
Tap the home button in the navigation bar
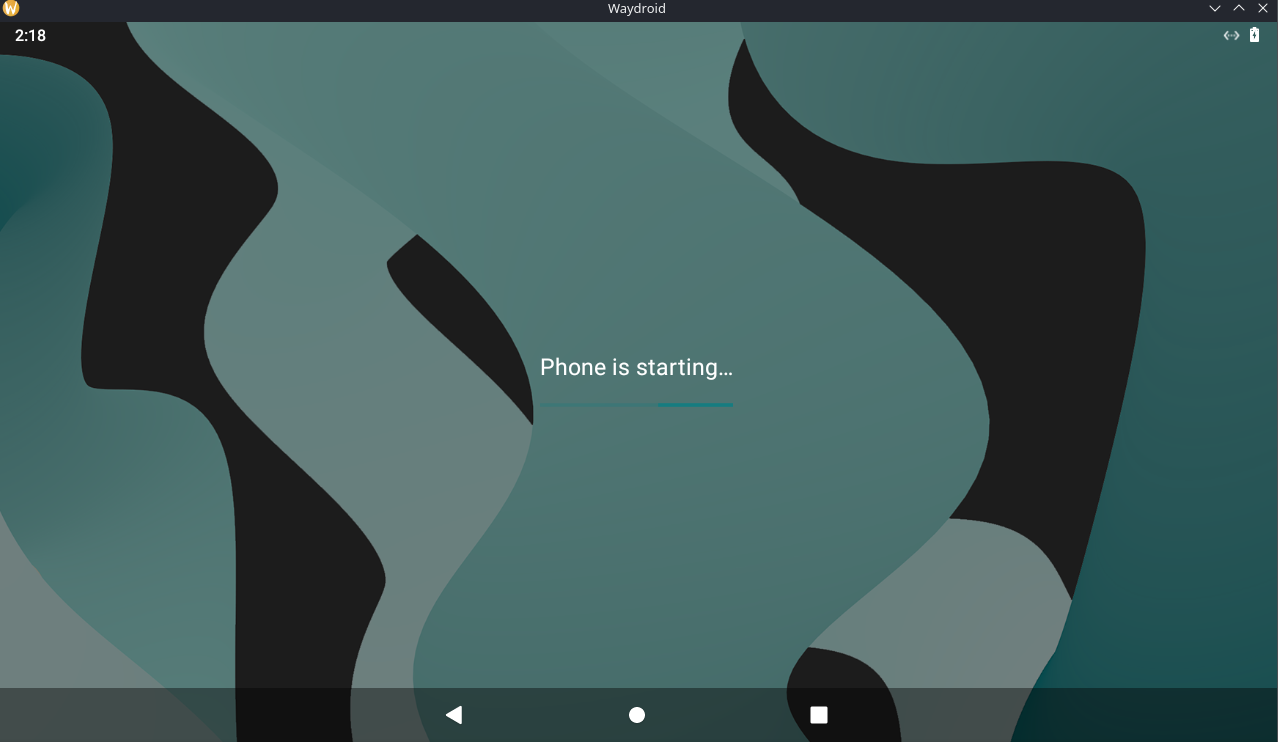(636, 714)
